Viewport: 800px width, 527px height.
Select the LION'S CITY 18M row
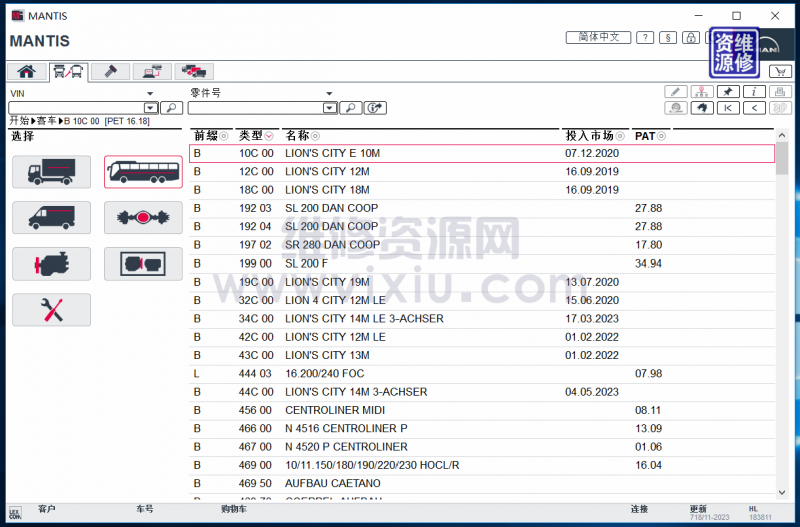482,190
